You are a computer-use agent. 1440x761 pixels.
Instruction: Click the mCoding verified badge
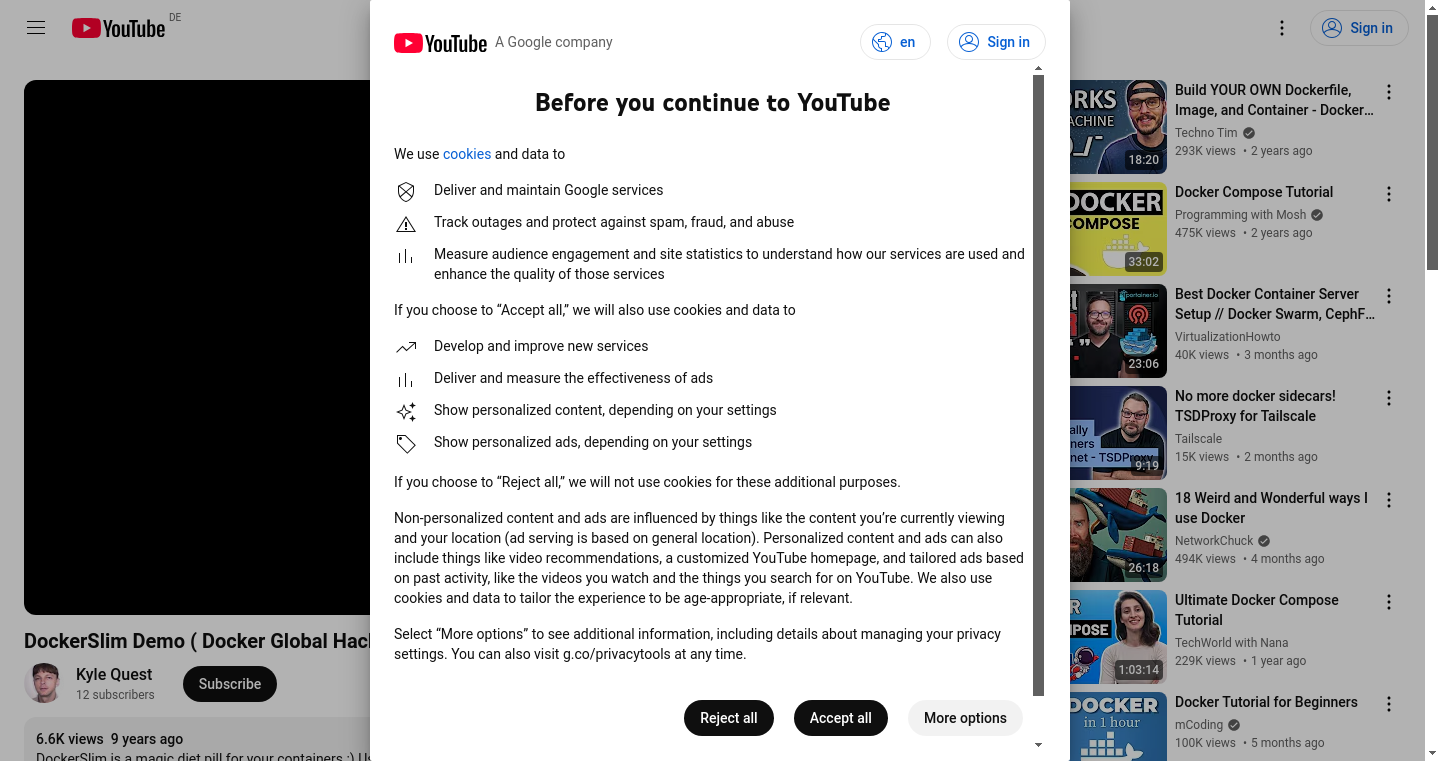click(1234, 725)
